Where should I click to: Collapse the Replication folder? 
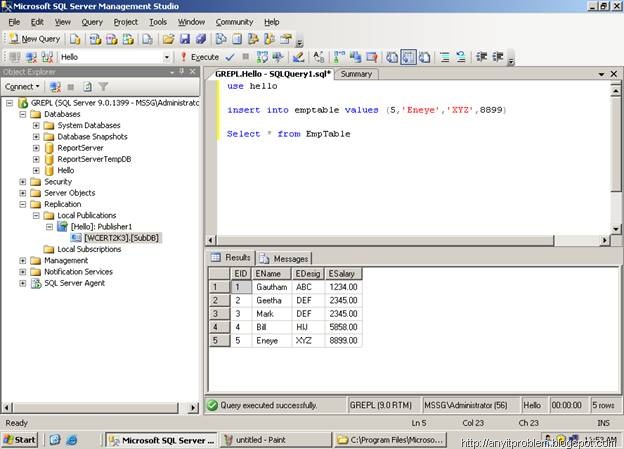point(23,204)
